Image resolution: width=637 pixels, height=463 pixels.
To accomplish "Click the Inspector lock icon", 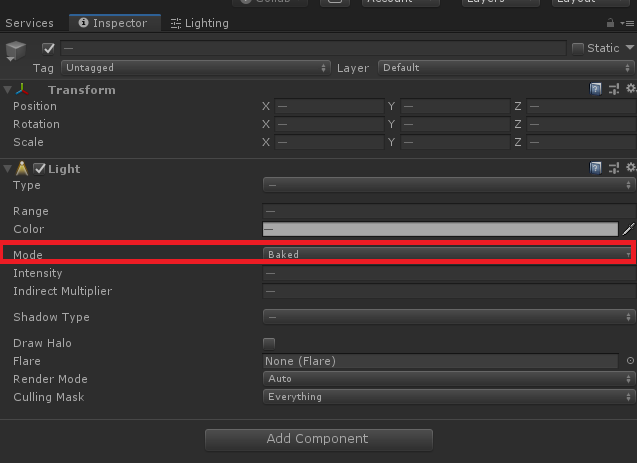I will [x=610, y=23].
